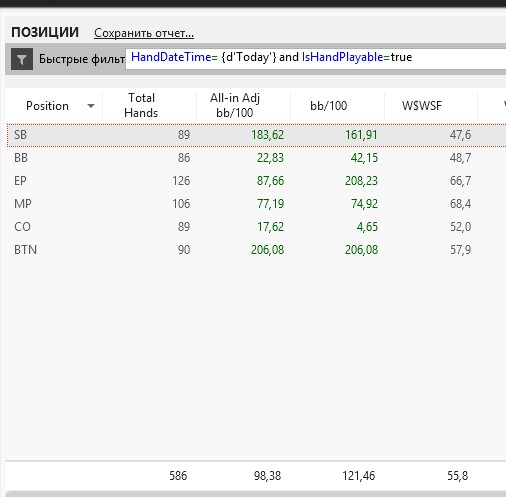Click the 17,62 All-in Adj value
This screenshot has height=497, width=506.
click(x=270, y=227)
